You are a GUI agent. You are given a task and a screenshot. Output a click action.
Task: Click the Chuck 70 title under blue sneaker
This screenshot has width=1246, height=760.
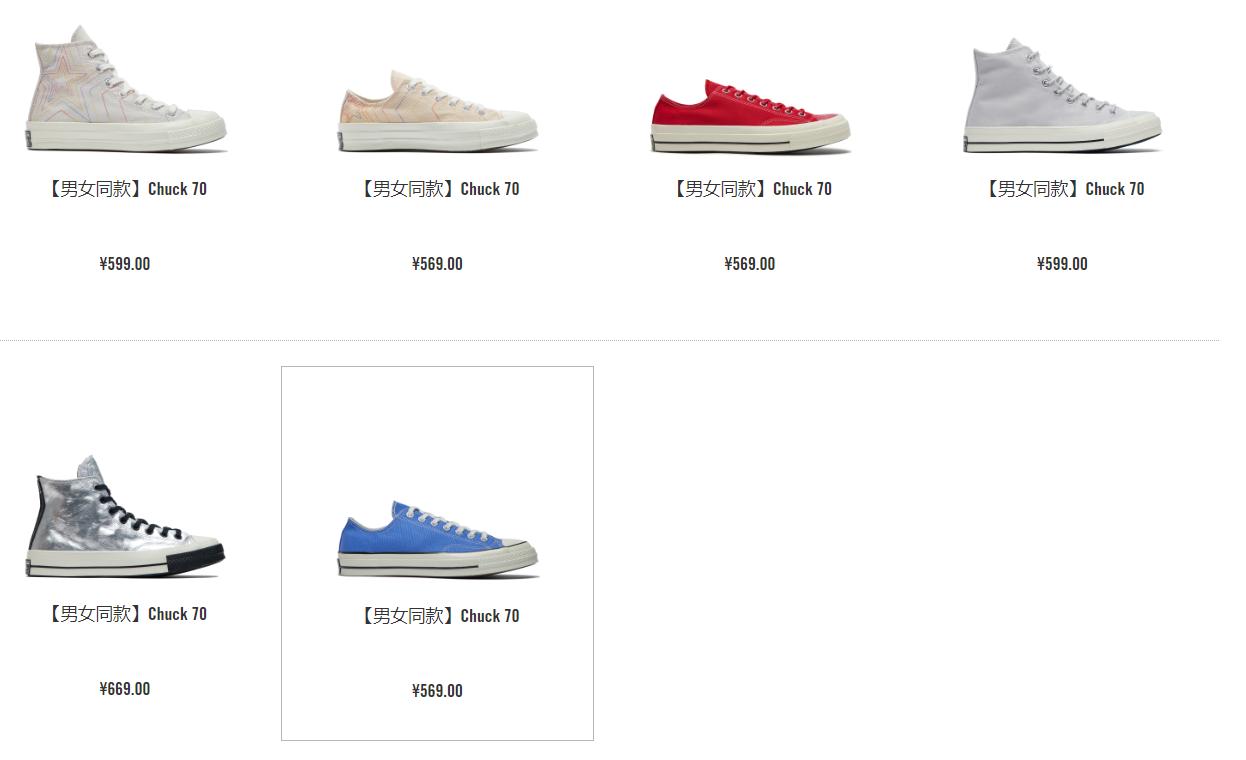(x=438, y=616)
